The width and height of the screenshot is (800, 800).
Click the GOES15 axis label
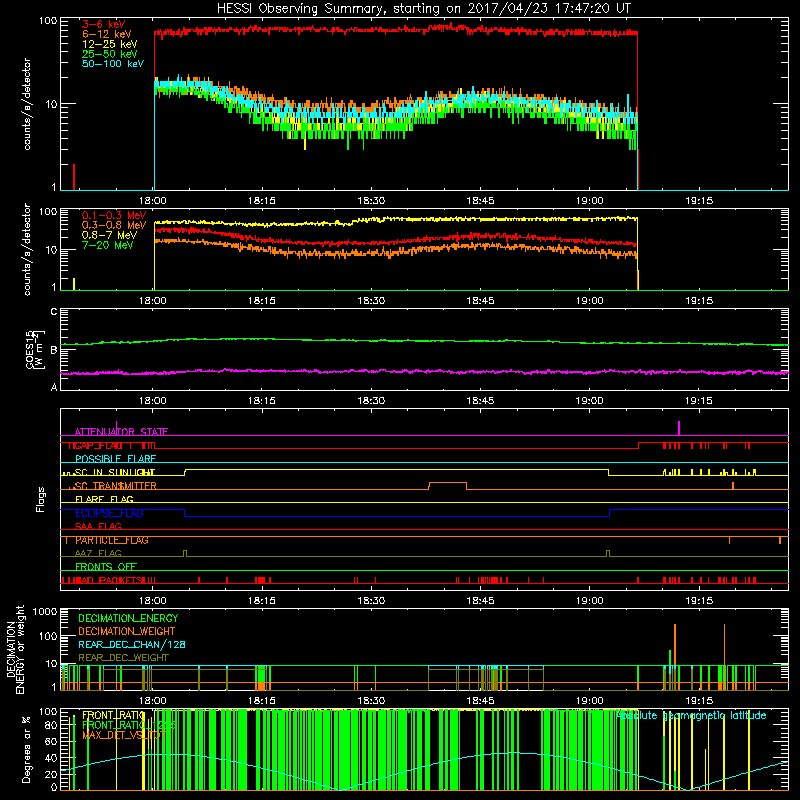tap(34, 349)
